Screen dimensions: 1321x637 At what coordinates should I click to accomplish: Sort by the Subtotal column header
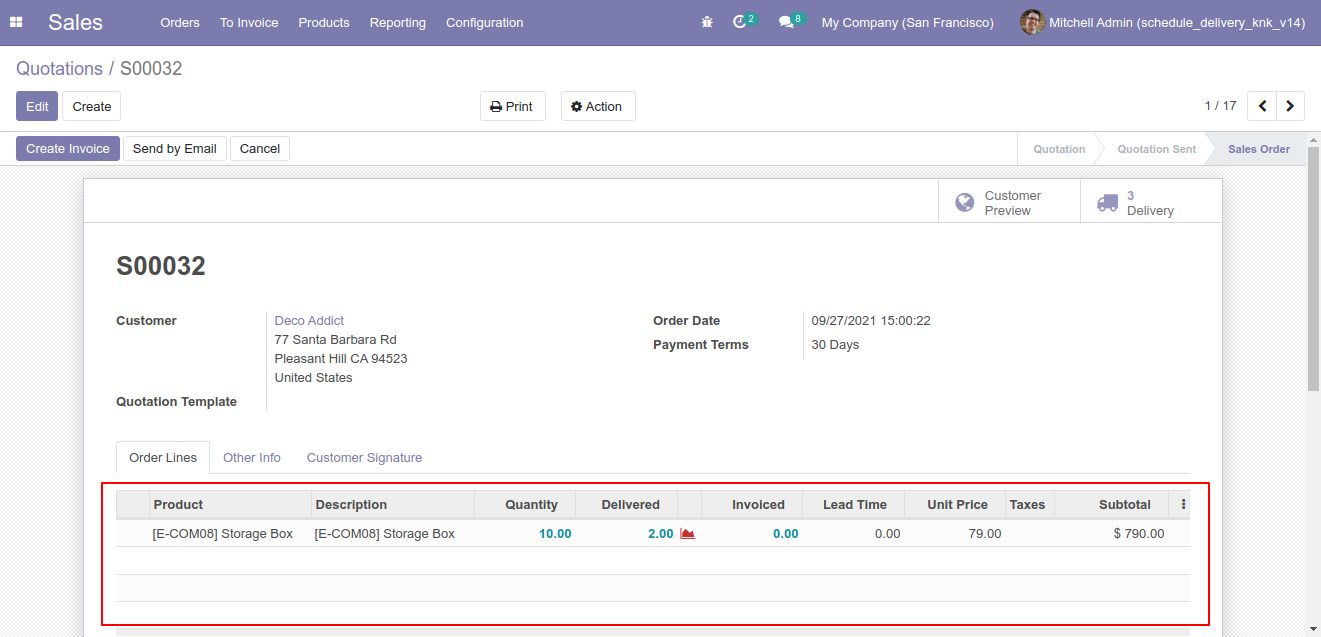tap(1111, 505)
